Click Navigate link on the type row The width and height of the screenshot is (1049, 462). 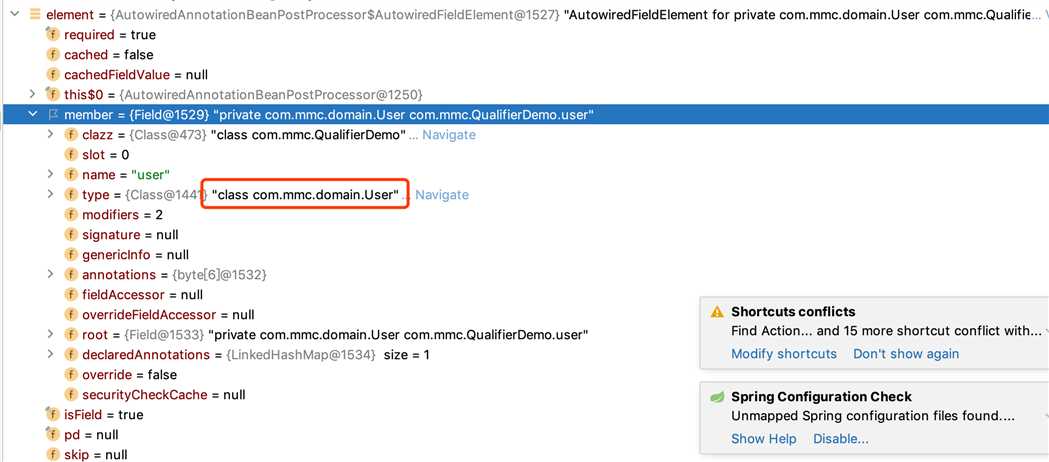tap(442, 195)
